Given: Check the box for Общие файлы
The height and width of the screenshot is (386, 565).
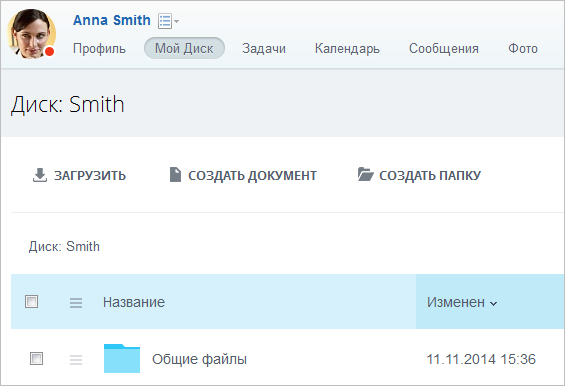Looking at the screenshot, I should [36, 359].
